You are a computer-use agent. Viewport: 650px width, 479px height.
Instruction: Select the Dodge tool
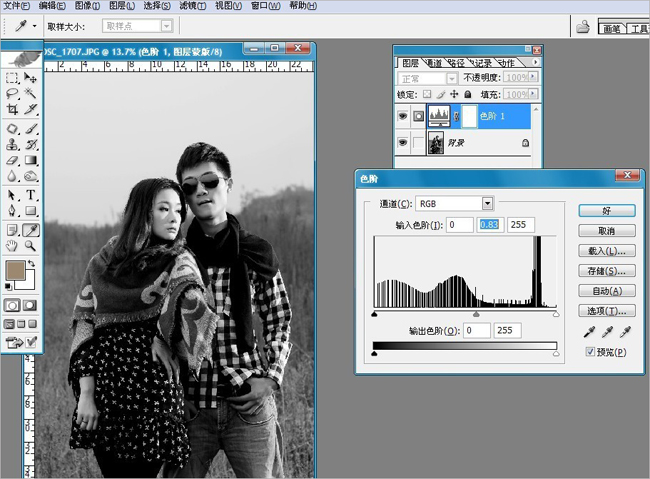(30, 176)
